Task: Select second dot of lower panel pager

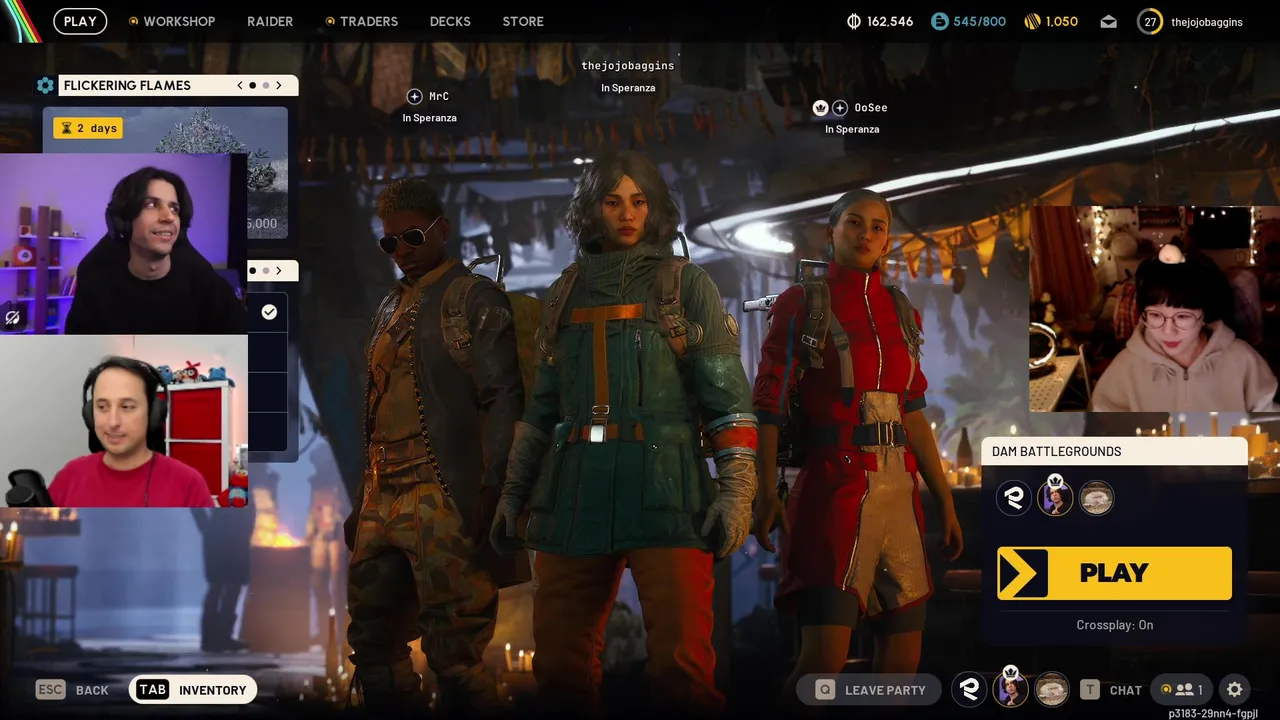Action: point(266,270)
